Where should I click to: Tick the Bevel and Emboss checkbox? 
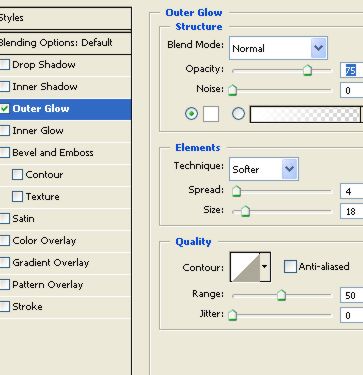[4, 152]
